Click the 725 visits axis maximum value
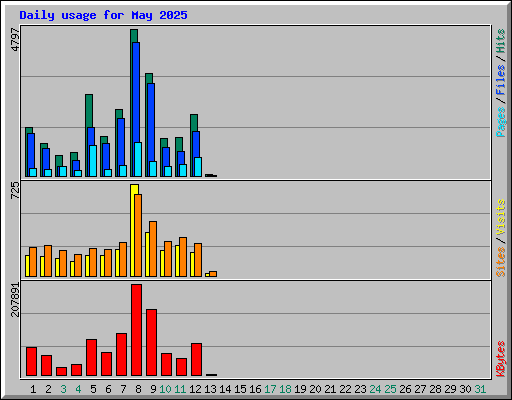Image resolution: width=512 pixels, height=400 pixels. [15, 190]
